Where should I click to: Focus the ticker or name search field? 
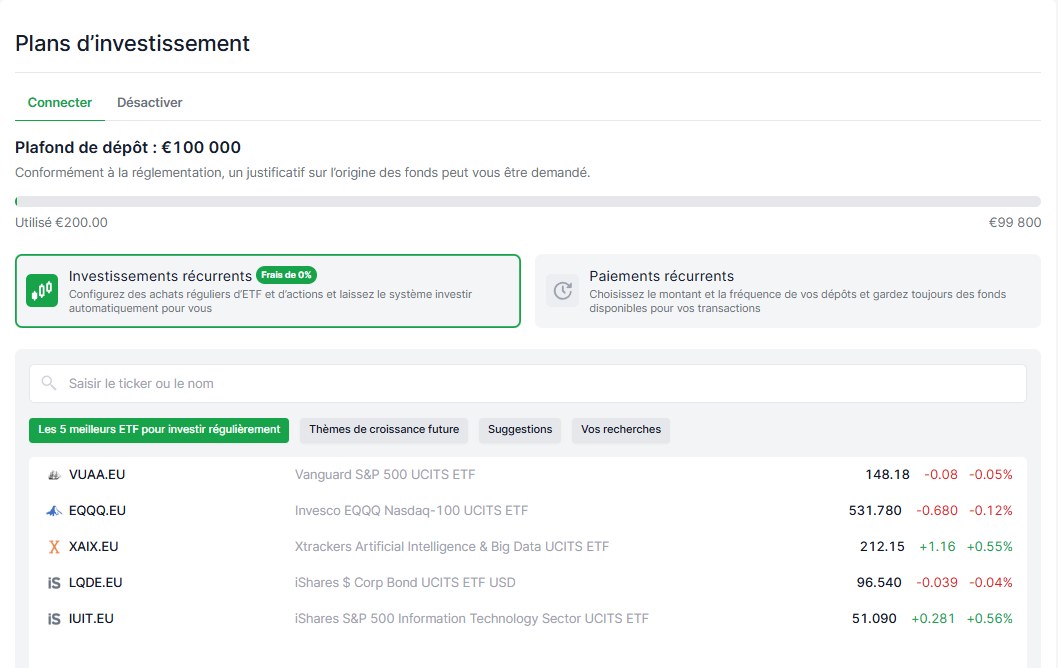528,383
